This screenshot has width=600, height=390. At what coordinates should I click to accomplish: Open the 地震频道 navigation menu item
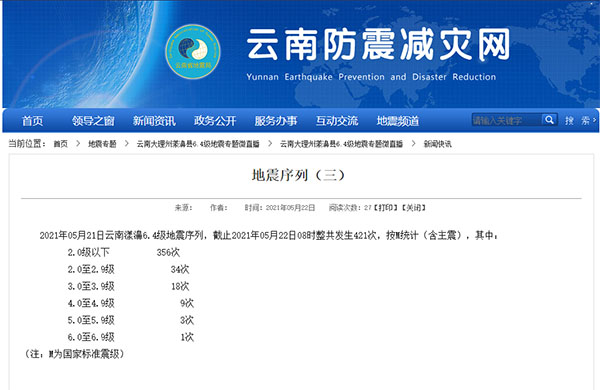pyautogui.click(x=398, y=121)
